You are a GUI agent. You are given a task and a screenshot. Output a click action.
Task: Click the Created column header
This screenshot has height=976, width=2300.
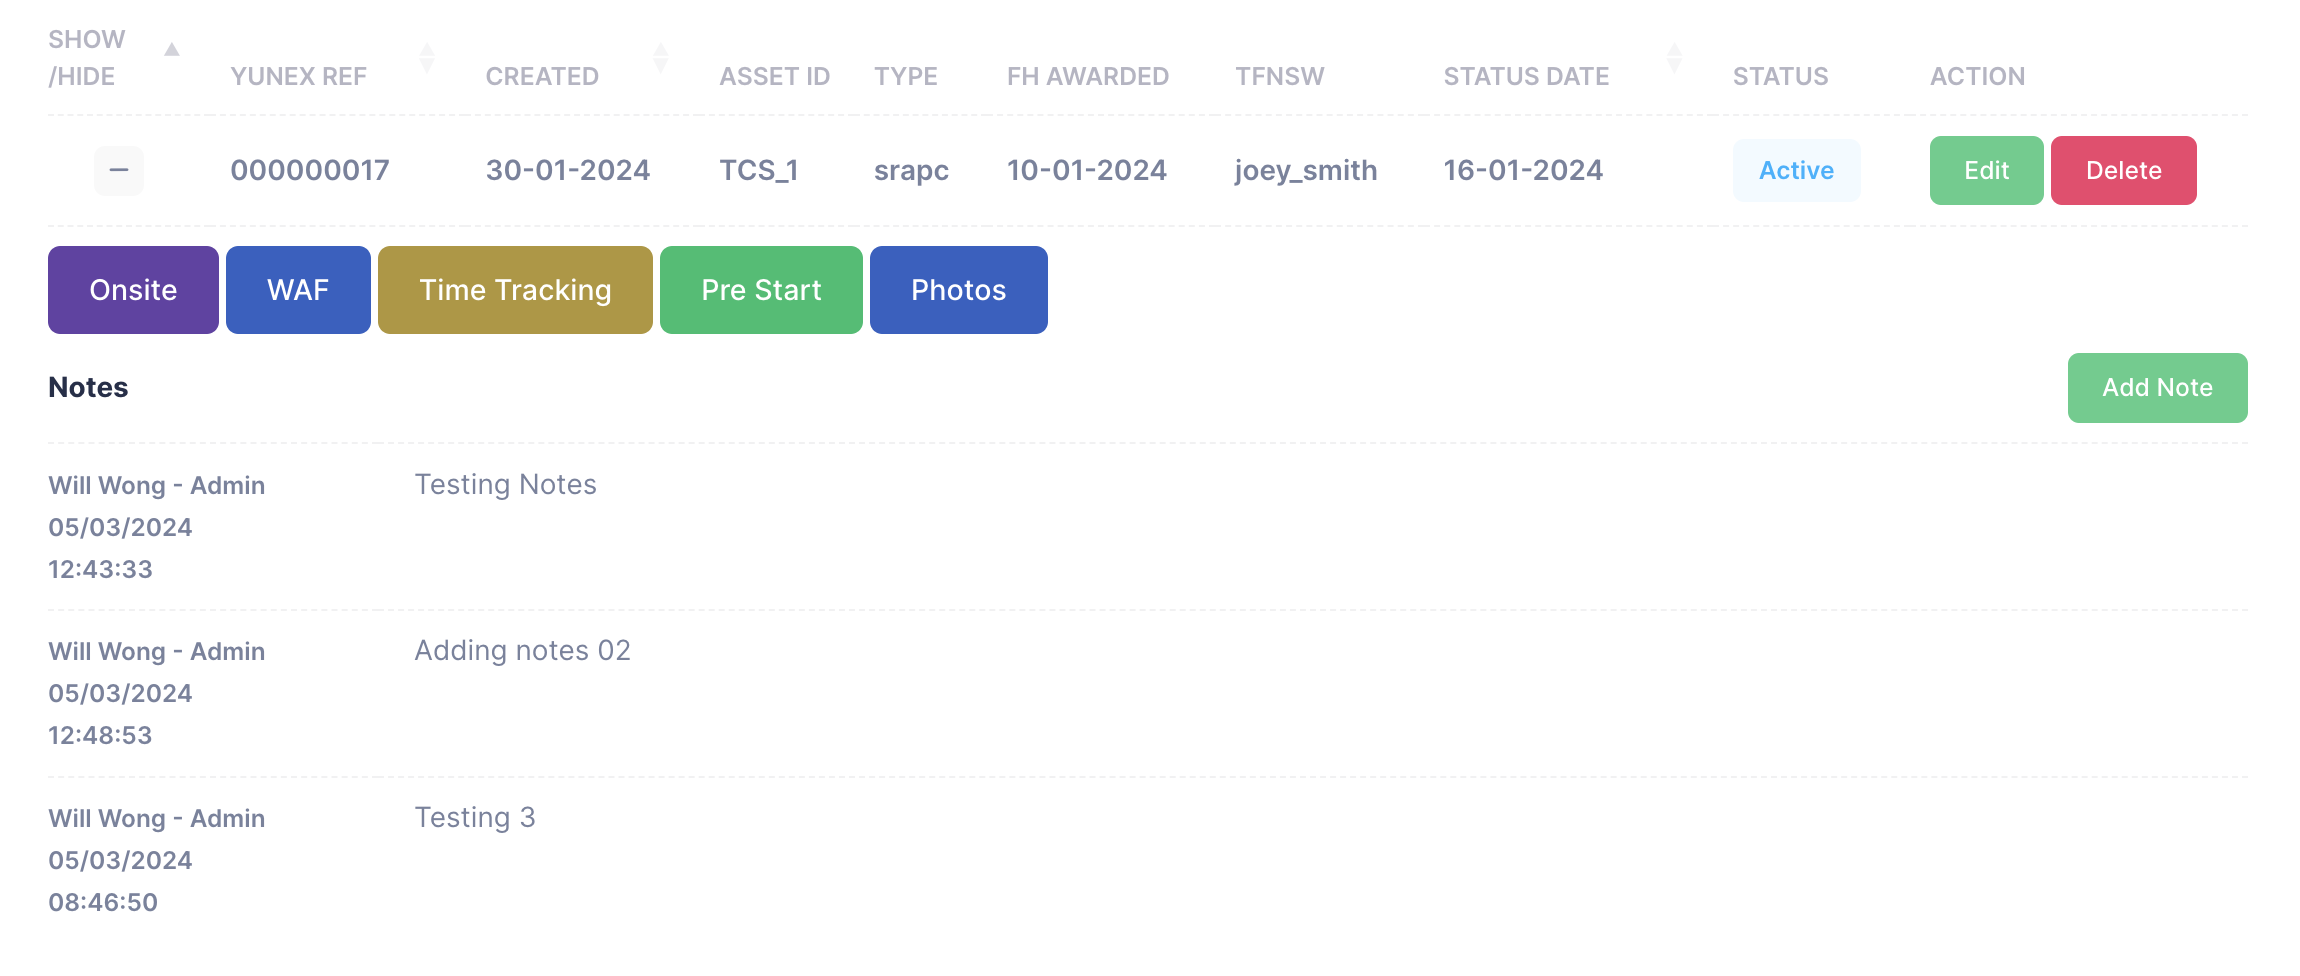542,76
